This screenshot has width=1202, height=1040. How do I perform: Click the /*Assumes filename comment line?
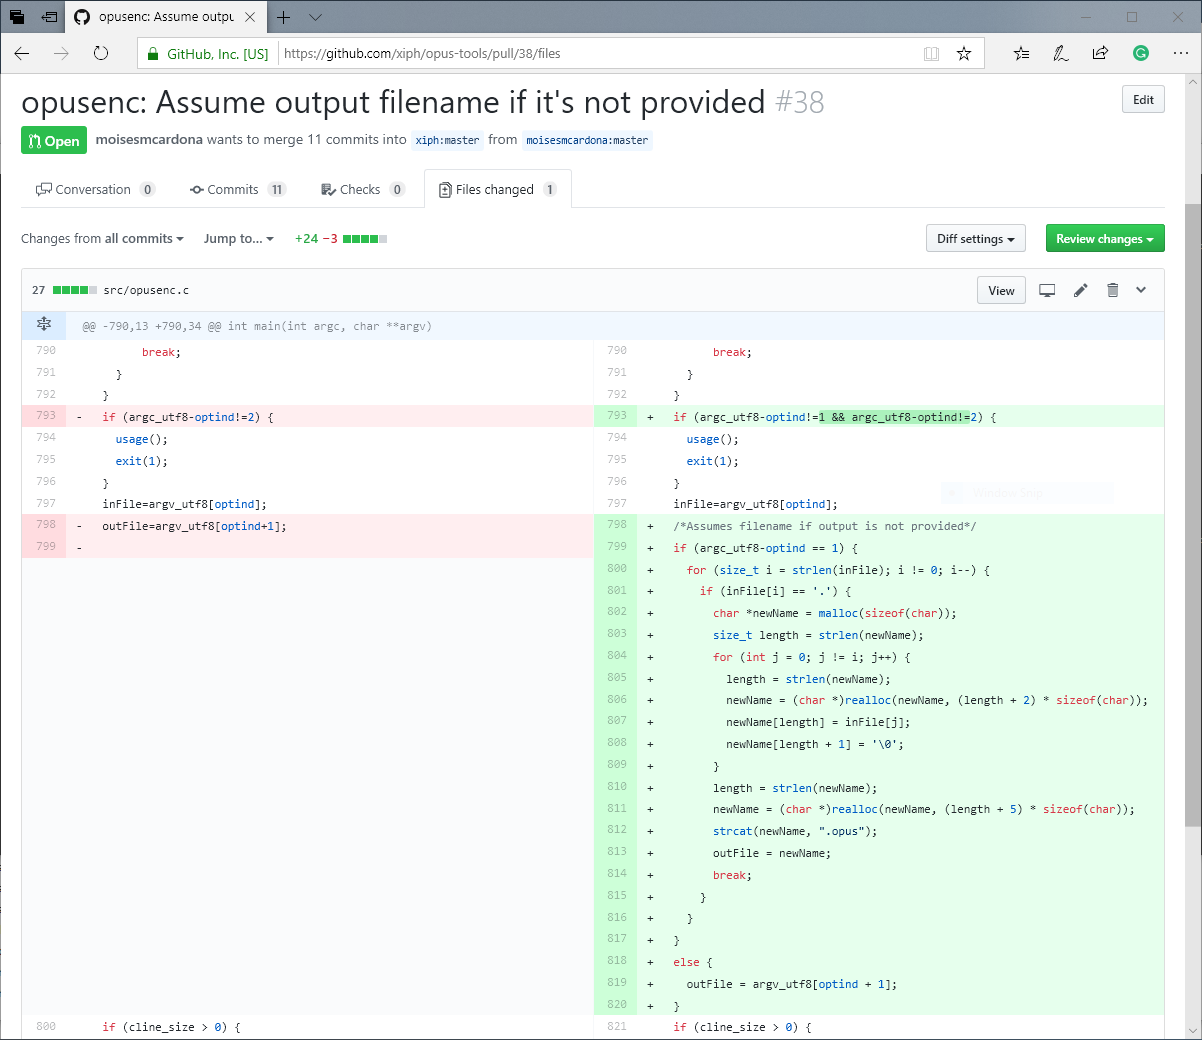point(824,526)
